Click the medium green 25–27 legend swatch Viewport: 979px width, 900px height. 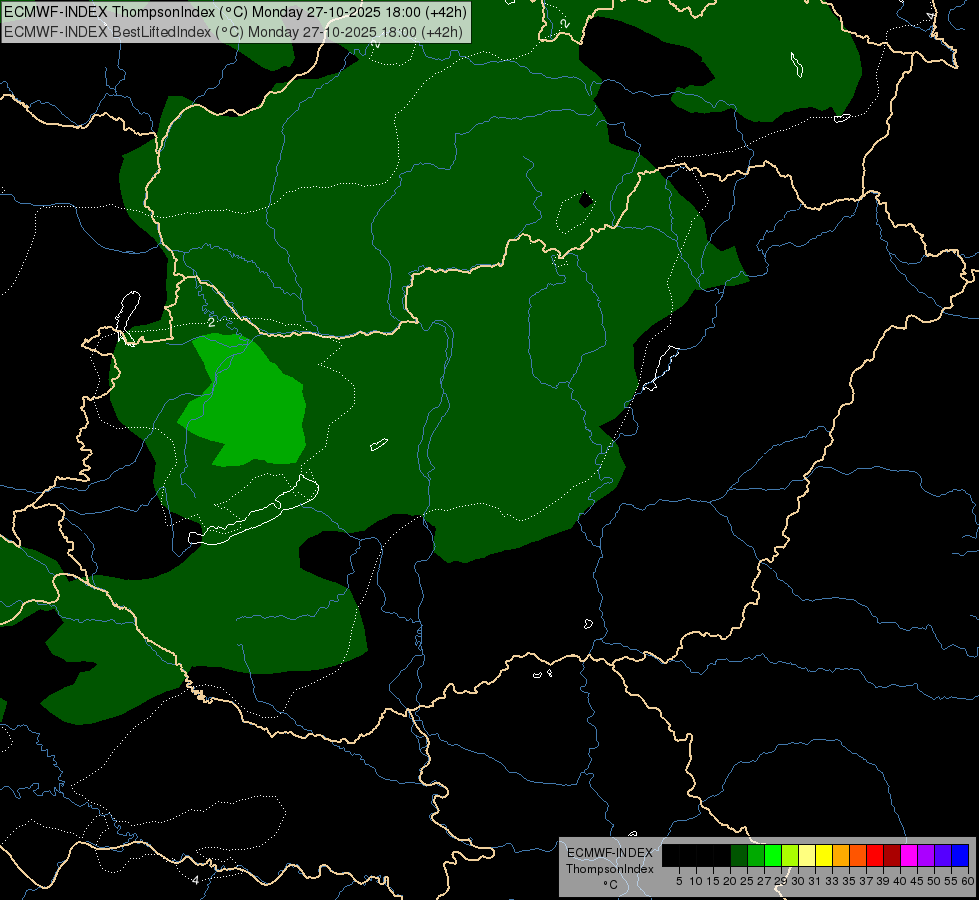click(756, 855)
